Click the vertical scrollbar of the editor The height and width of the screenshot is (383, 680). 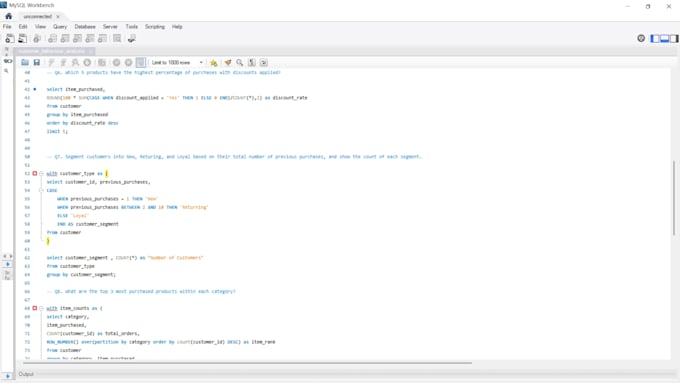click(x=673, y=199)
